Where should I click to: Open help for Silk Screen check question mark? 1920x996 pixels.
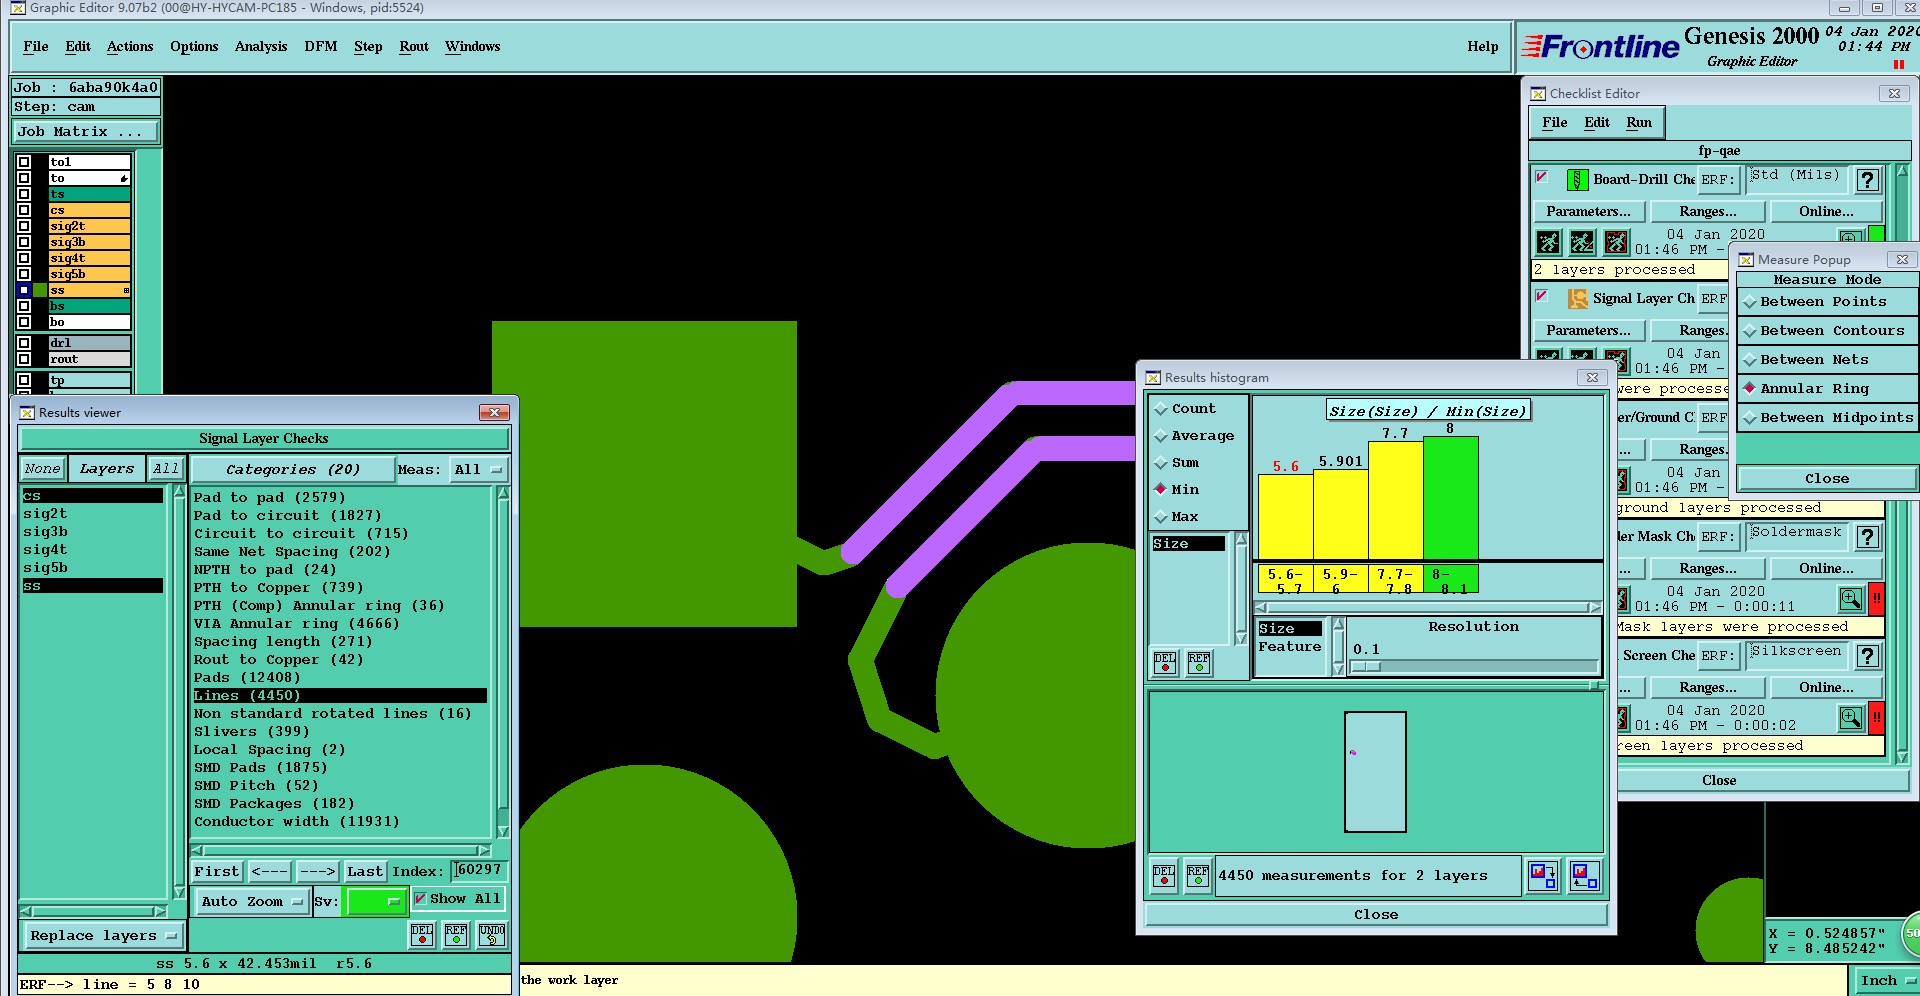[x=1867, y=656]
